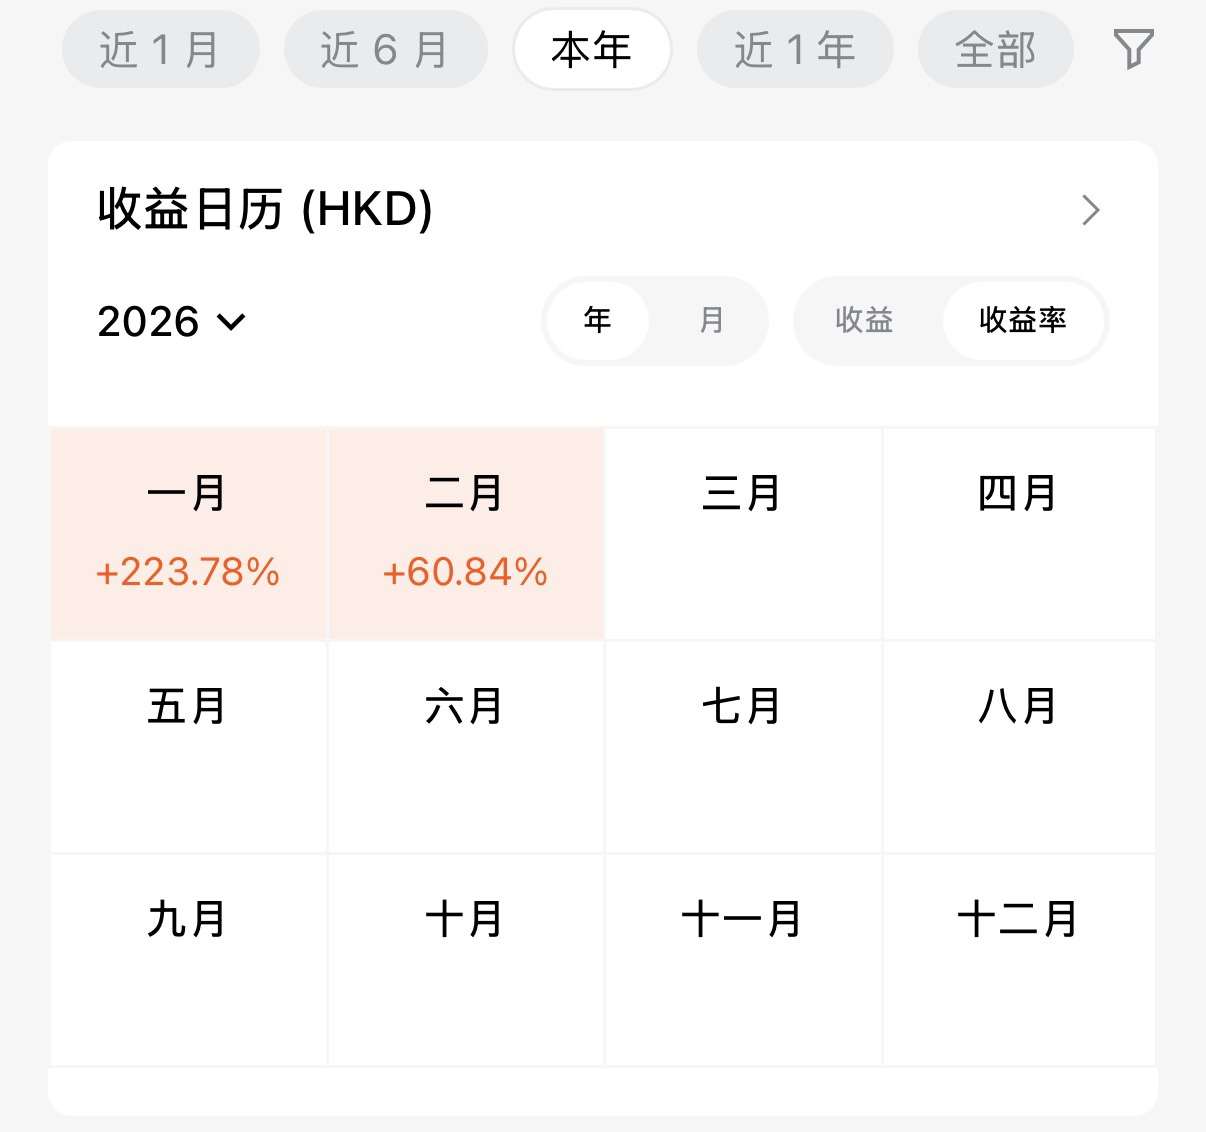Switch to the 本年 range tab
The width and height of the screenshot is (1206, 1132).
point(592,49)
